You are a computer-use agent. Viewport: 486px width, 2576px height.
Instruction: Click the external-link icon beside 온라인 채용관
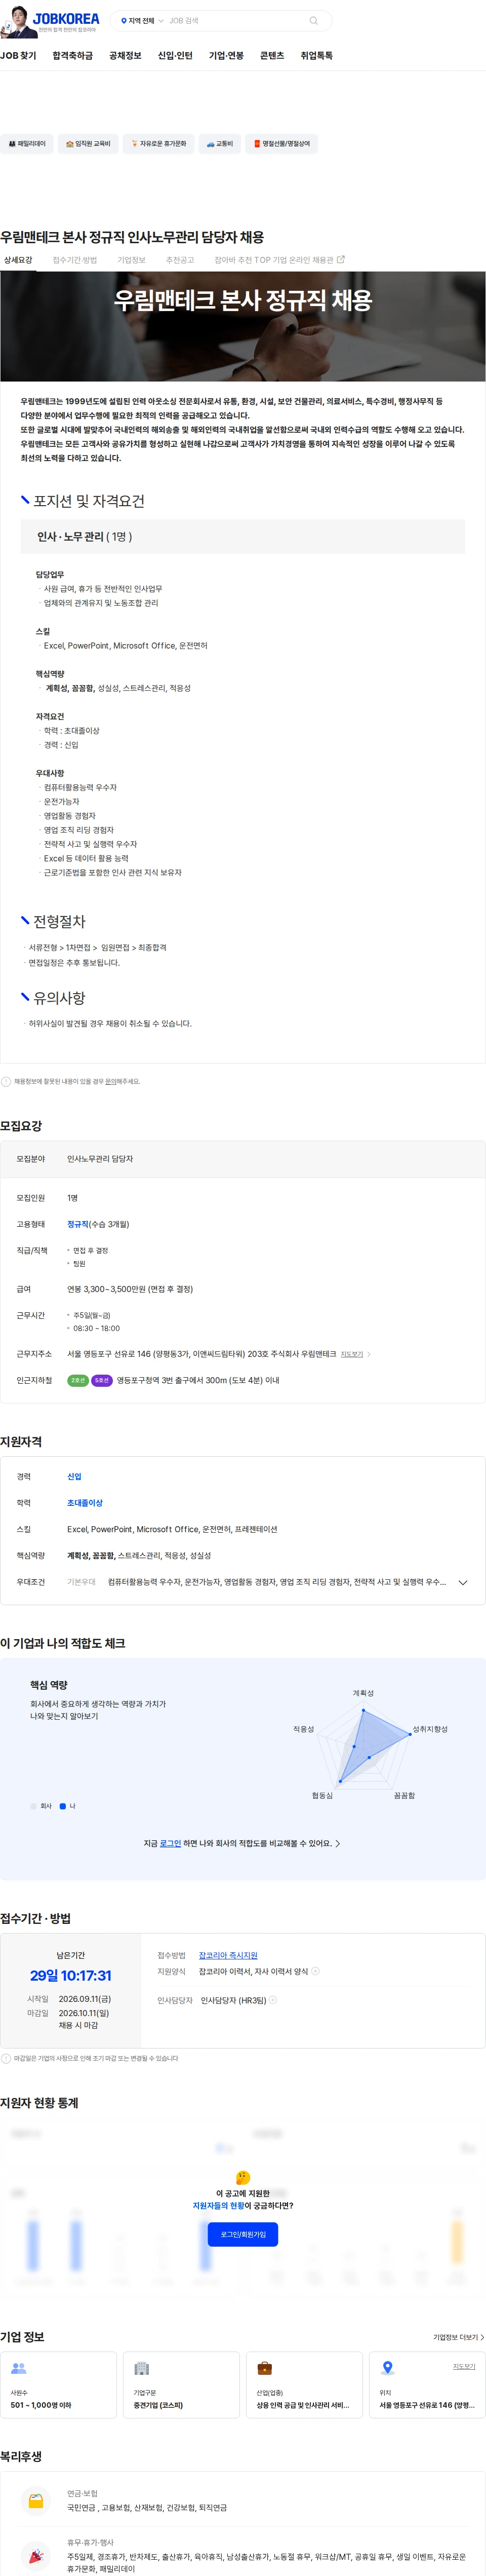coord(341,259)
